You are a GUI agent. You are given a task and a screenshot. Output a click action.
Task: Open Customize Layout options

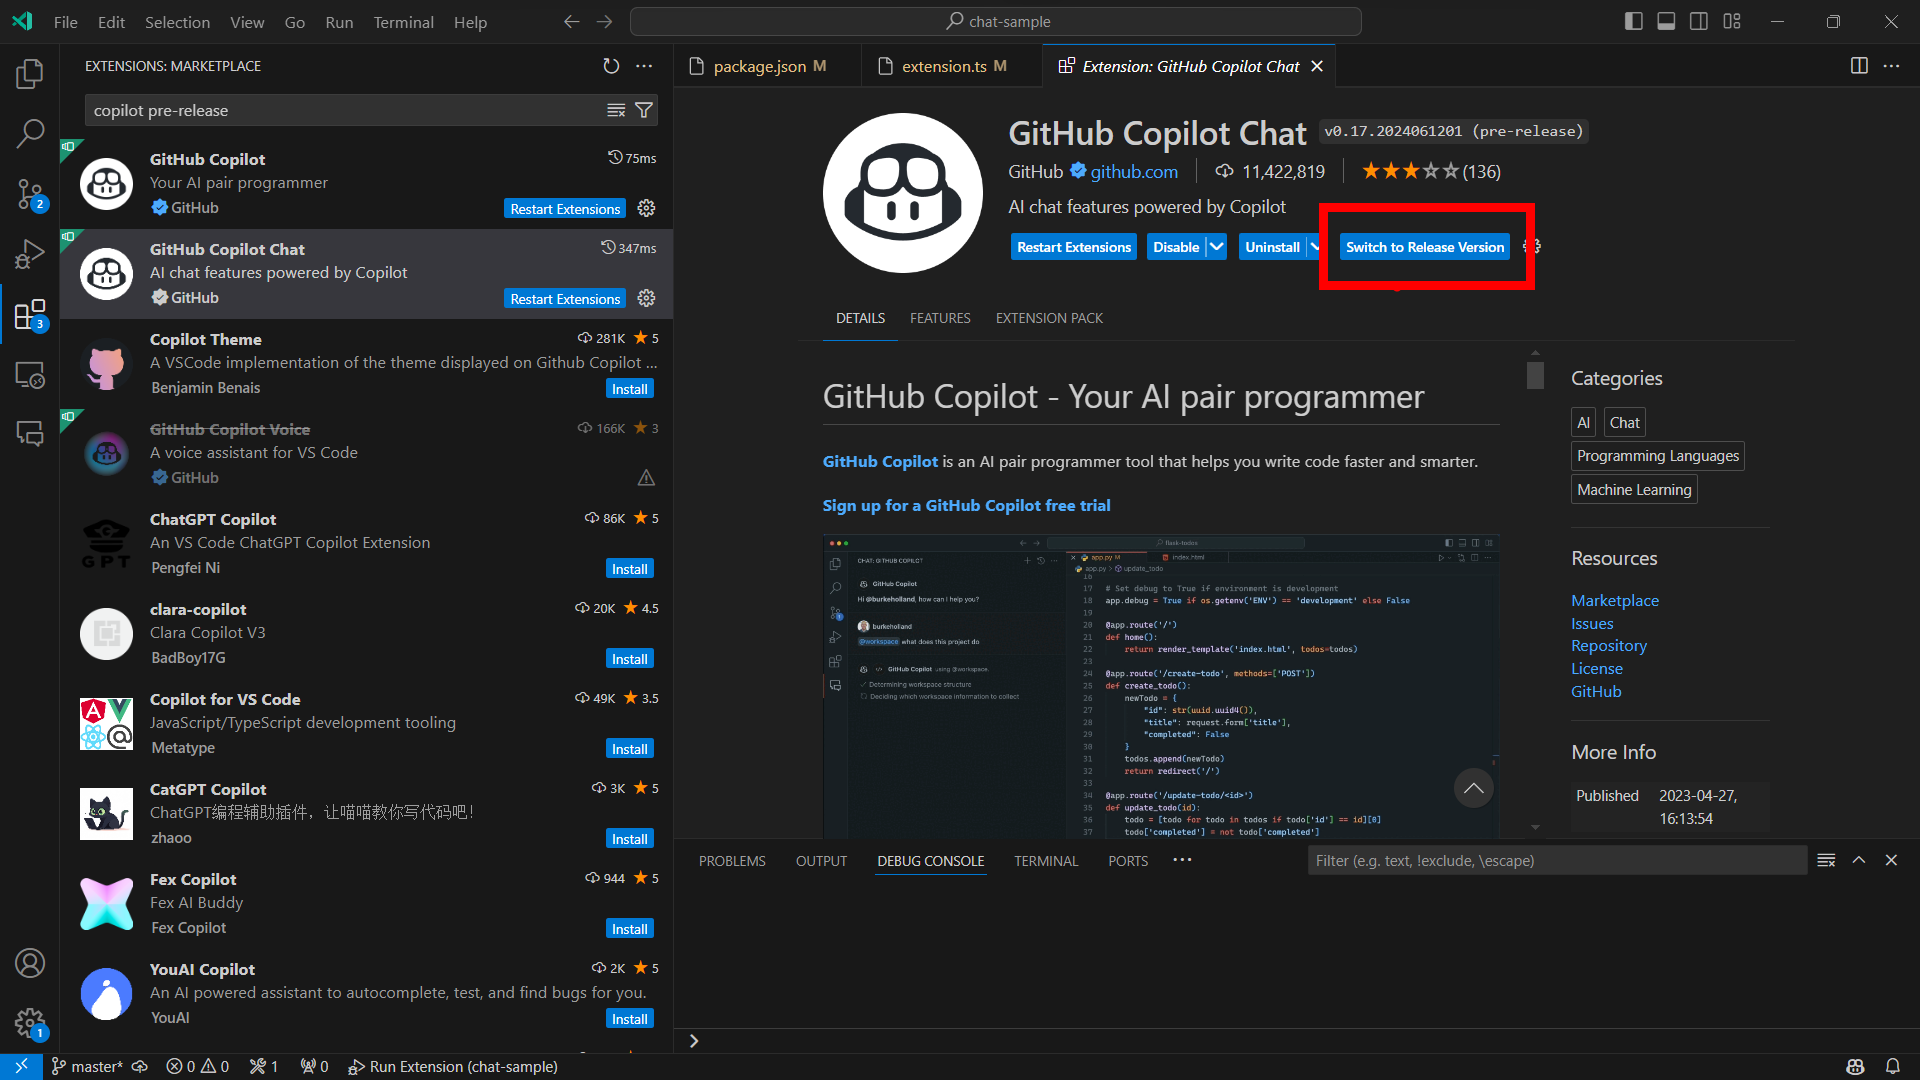(1732, 21)
